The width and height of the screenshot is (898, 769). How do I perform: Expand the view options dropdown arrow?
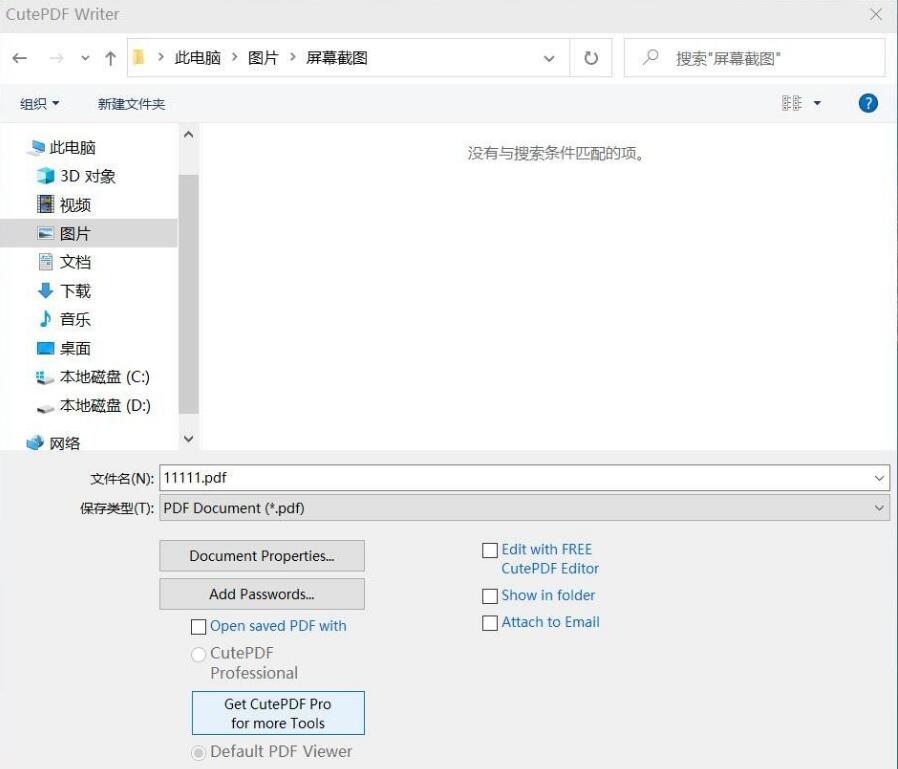coord(817,103)
